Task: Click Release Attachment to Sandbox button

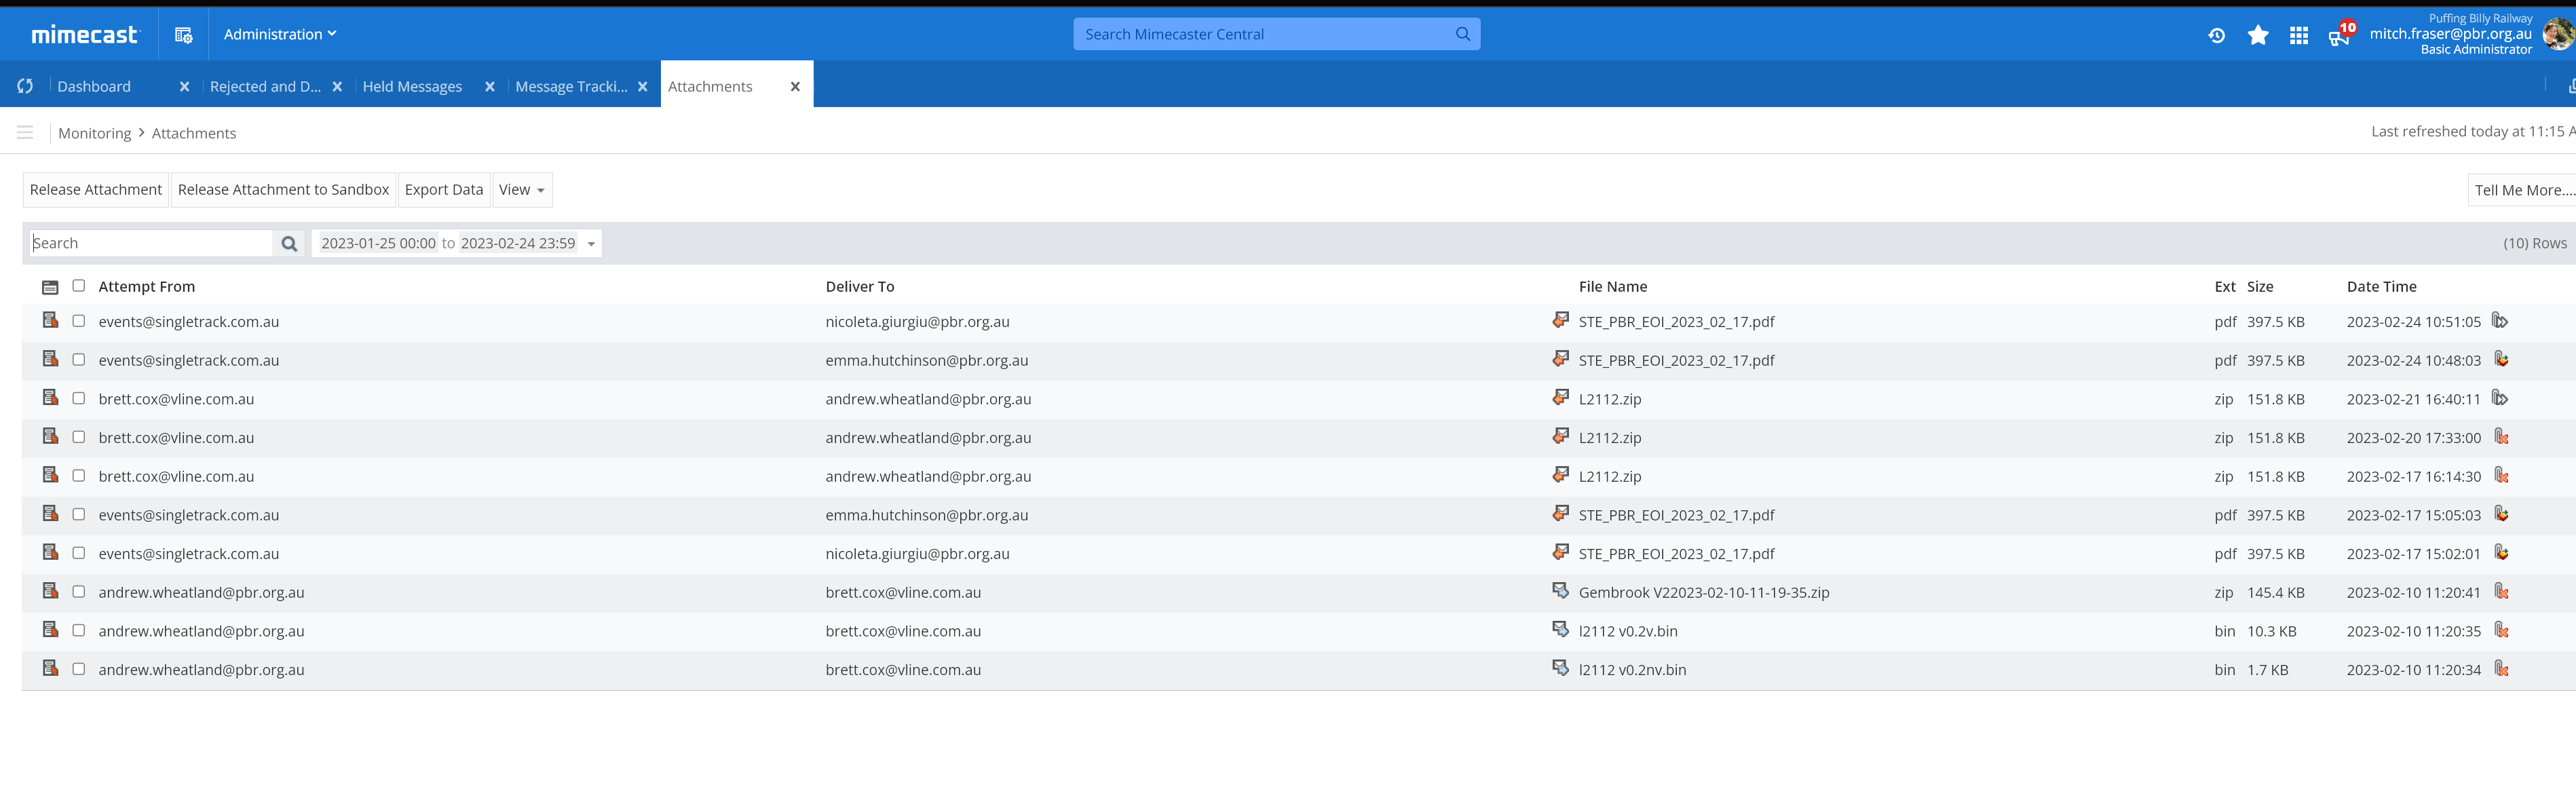Action: [x=283, y=190]
